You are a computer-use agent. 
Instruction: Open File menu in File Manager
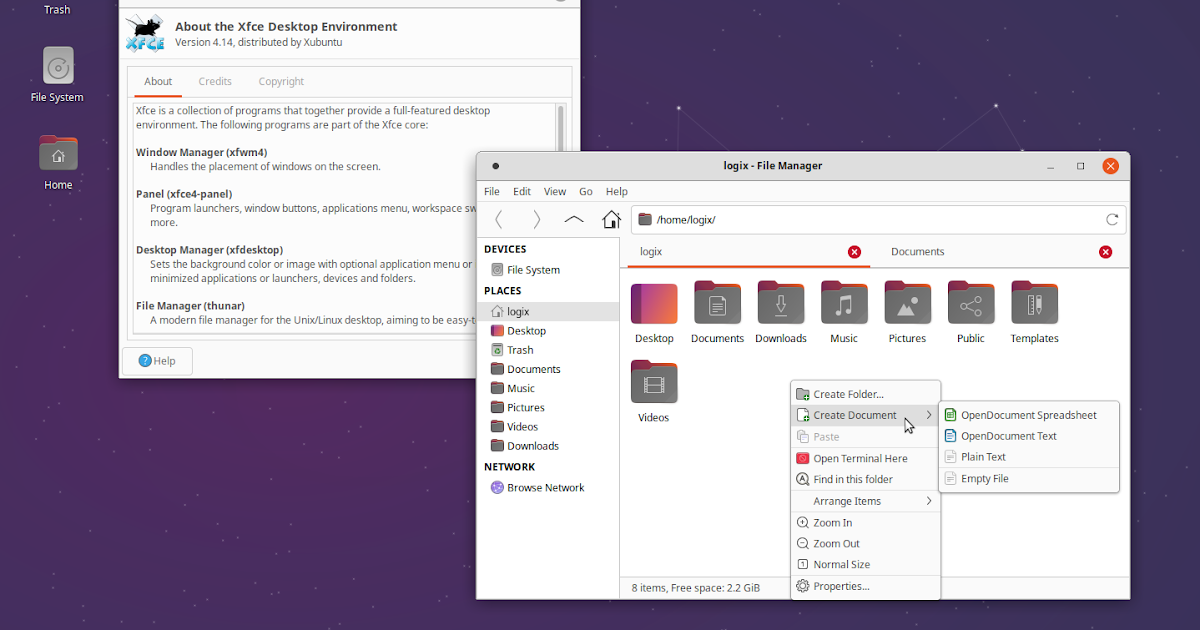pos(492,191)
